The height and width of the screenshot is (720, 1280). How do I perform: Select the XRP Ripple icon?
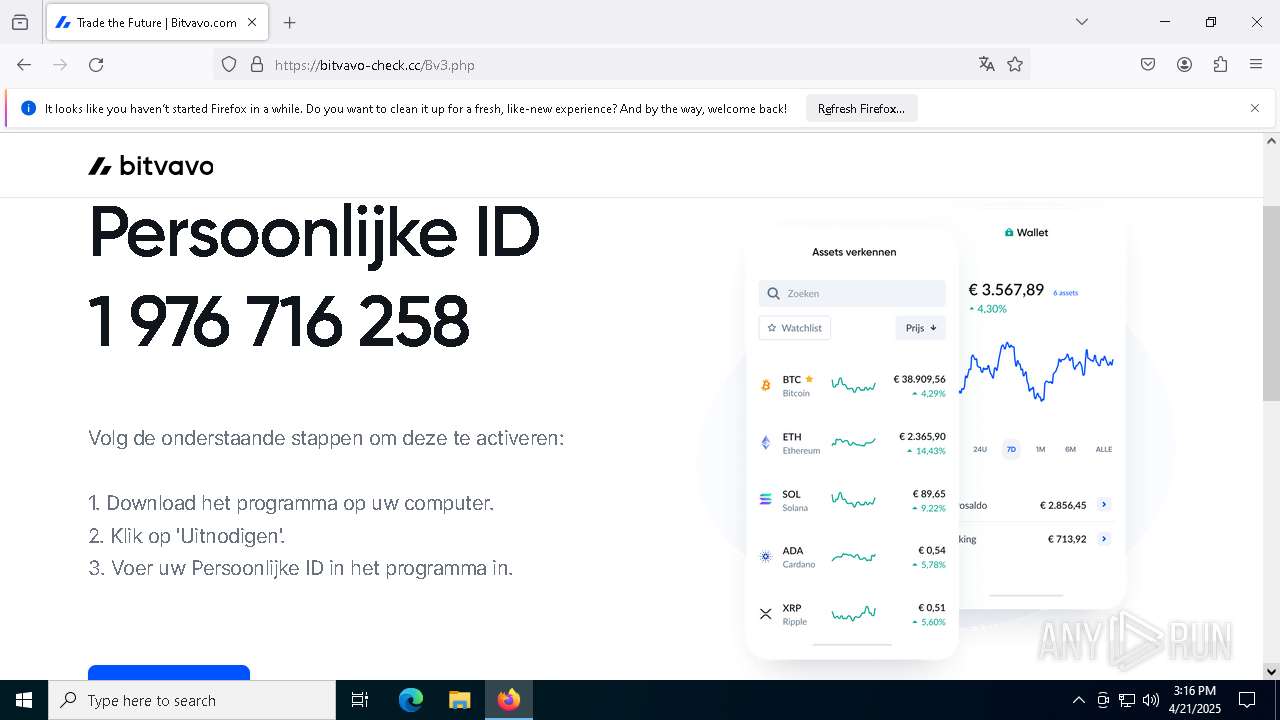tap(766, 614)
